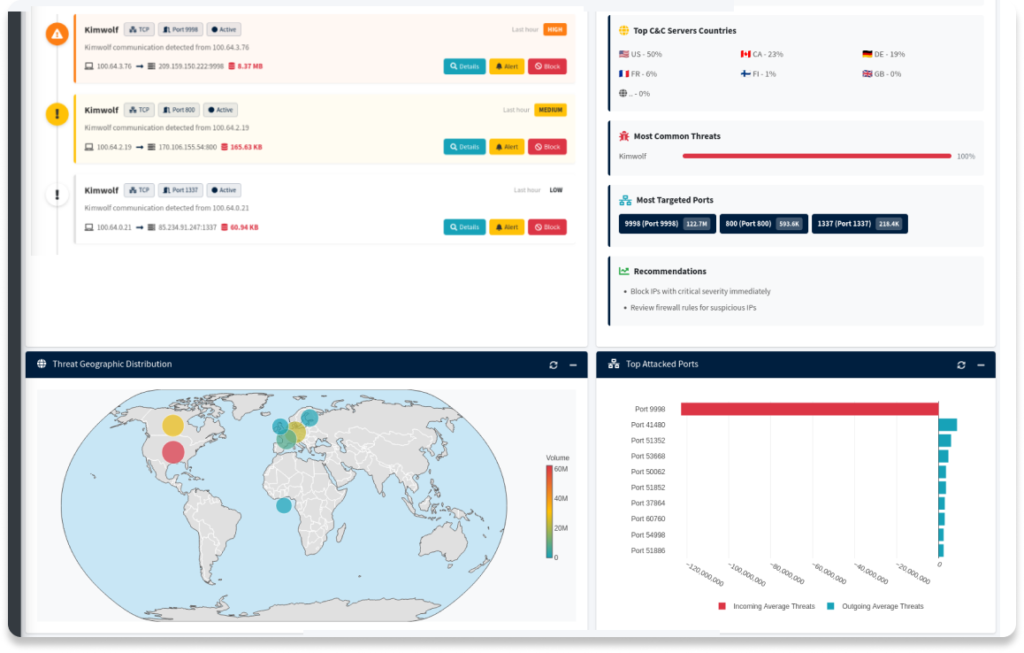Refresh the Top Attacked Ports panel
The width and height of the screenshot is (1024, 653).
pos(961,365)
